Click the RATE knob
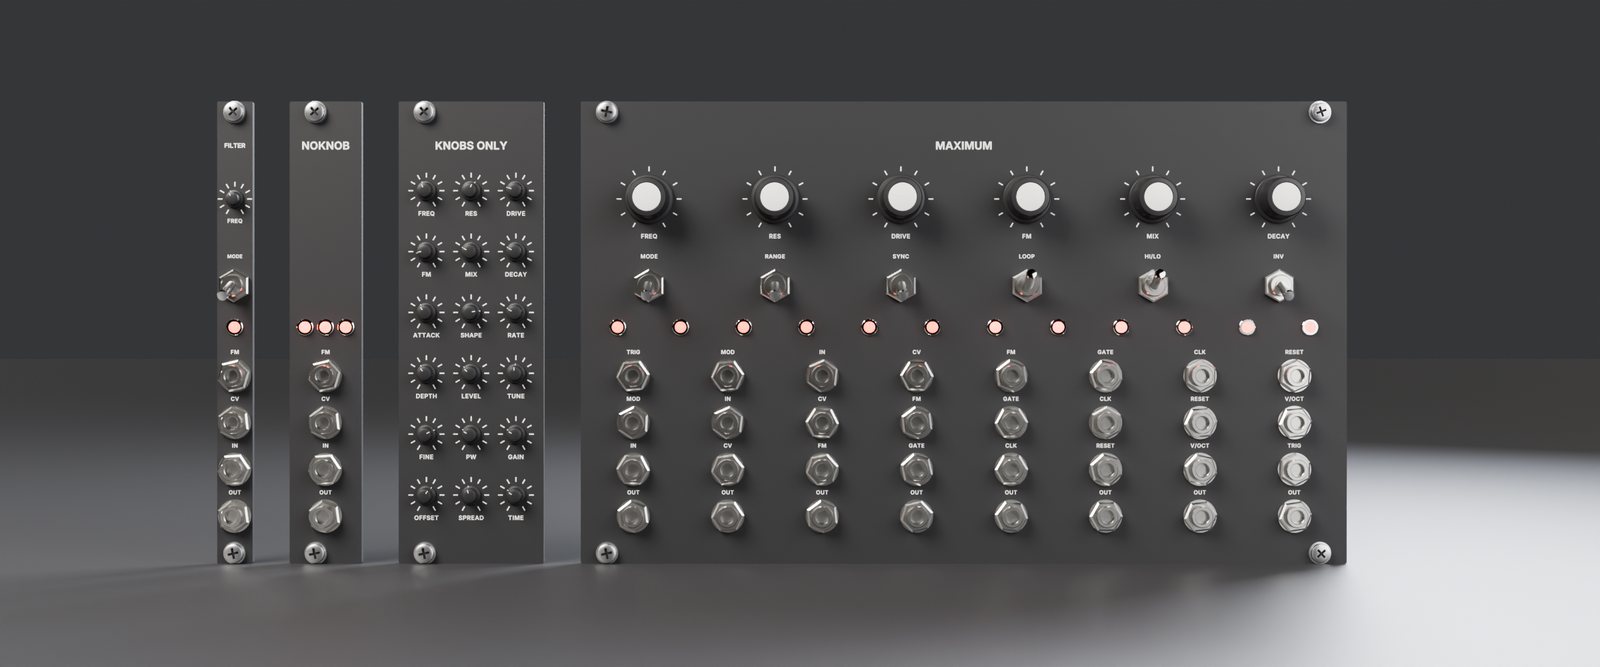This screenshot has height=667, width=1600. (515, 312)
